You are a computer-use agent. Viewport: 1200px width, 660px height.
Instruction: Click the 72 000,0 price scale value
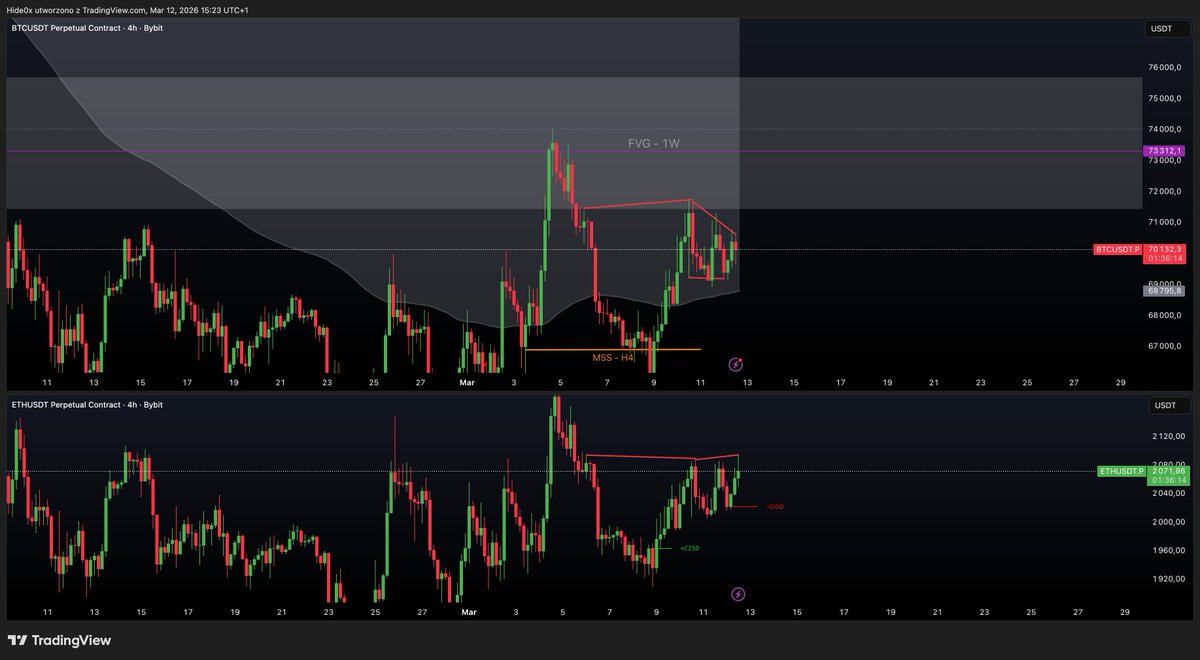coord(1165,192)
